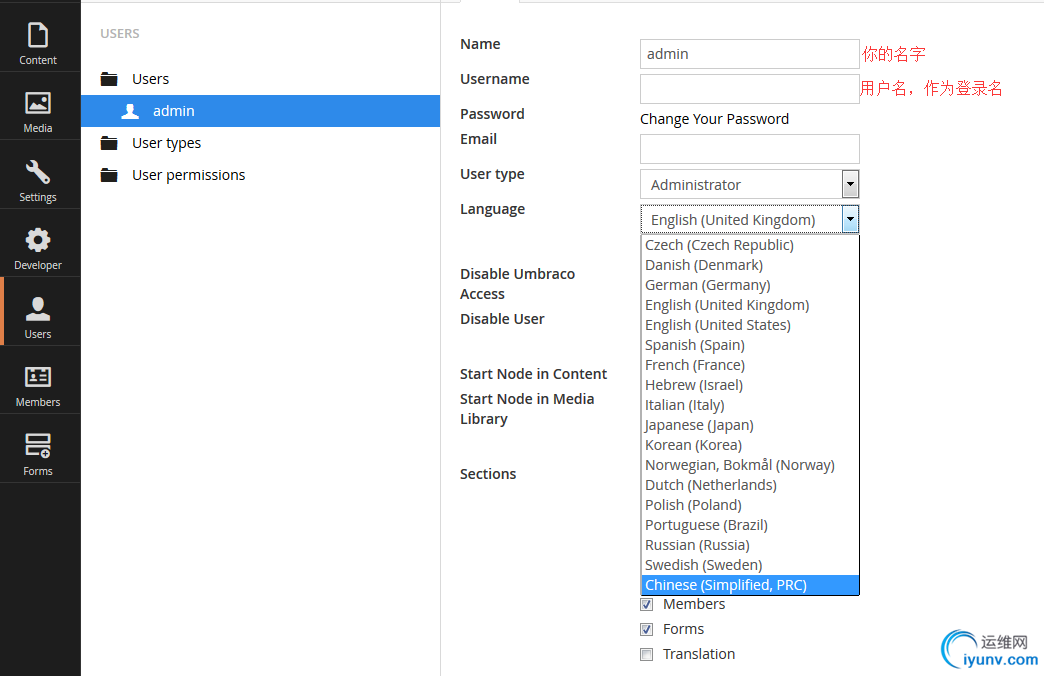Open the Media section icon

[38, 103]
